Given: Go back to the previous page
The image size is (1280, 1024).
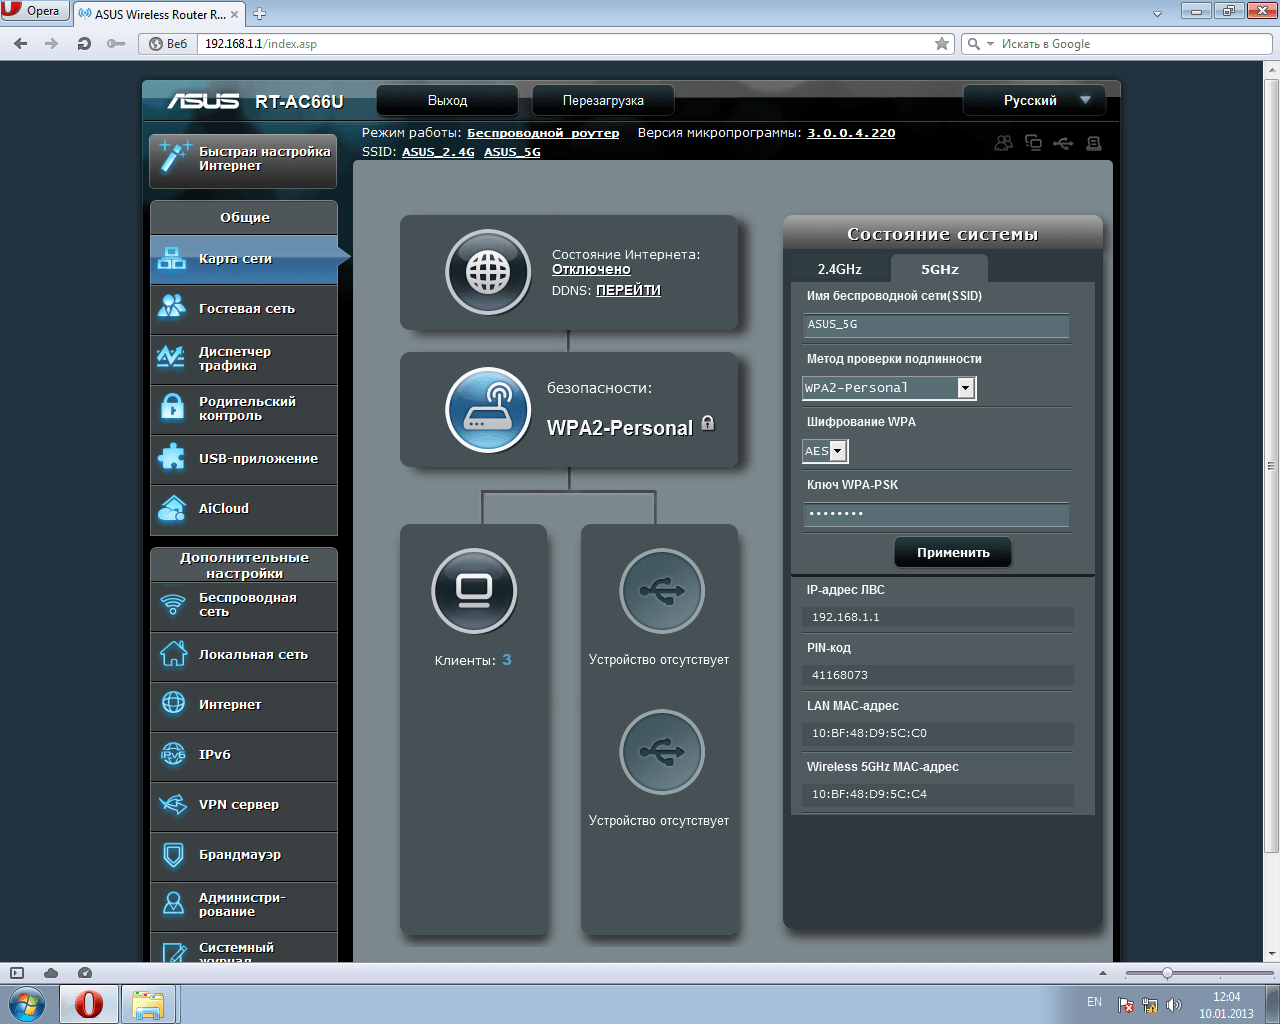Looking at the screenshot, I should coord(21,44).
